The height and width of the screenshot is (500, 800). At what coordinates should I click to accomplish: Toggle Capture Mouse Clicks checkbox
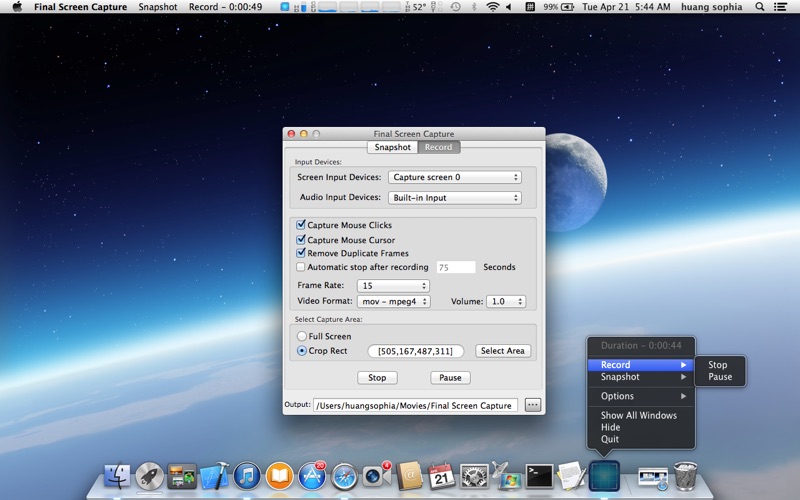301,224
